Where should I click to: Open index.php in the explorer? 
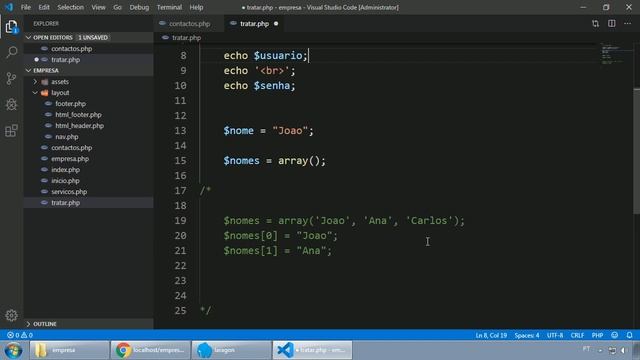click(x=89, y=170)
